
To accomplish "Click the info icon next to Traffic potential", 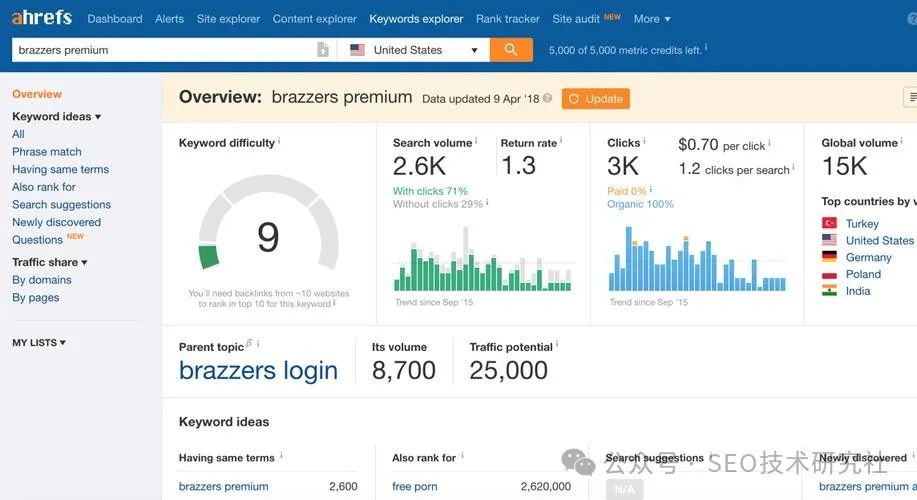I will pos(558,345).
